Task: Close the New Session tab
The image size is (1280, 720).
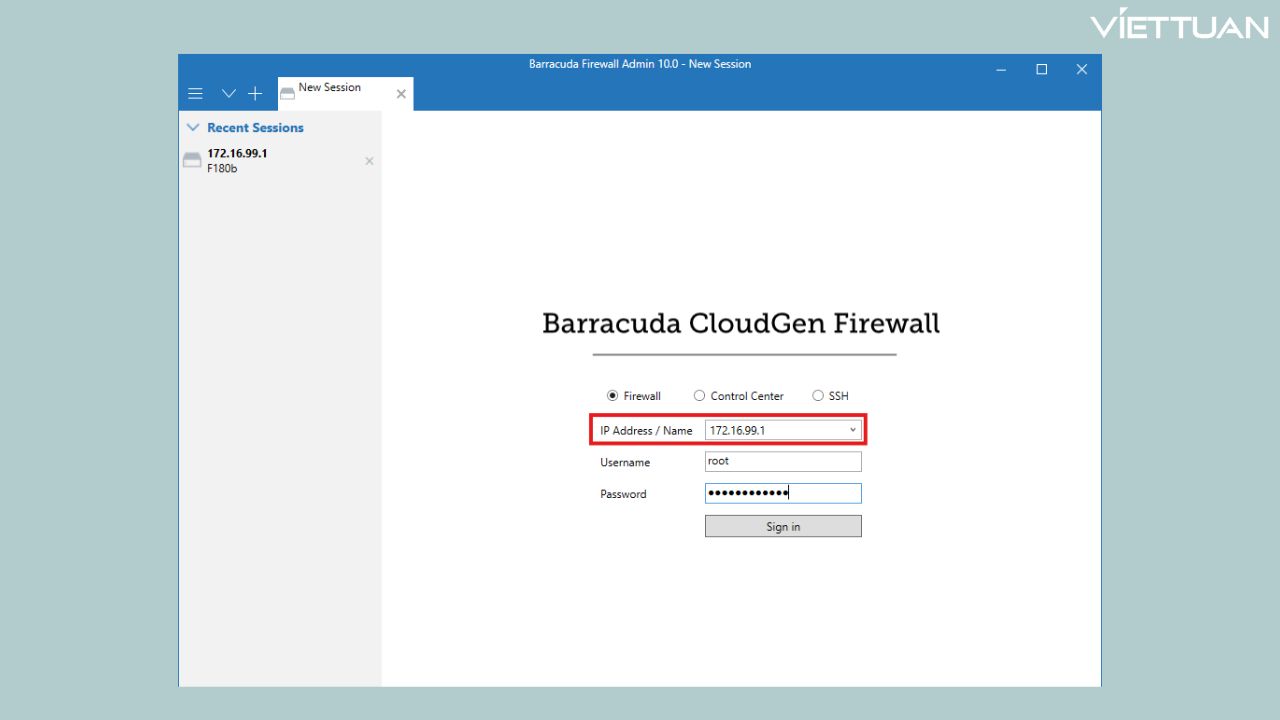Action: tap(401, 93)
